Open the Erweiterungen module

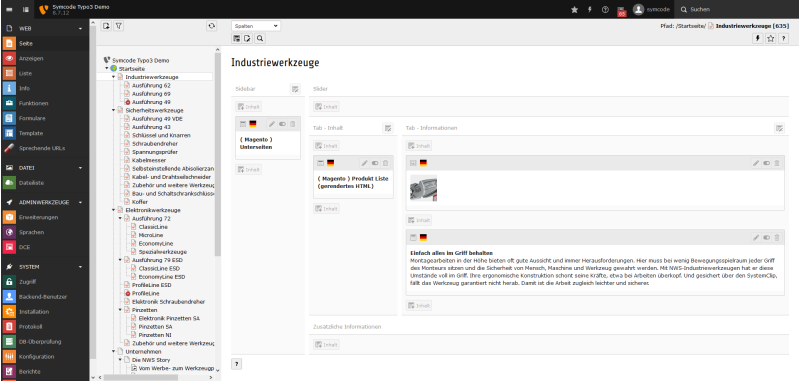44,217
